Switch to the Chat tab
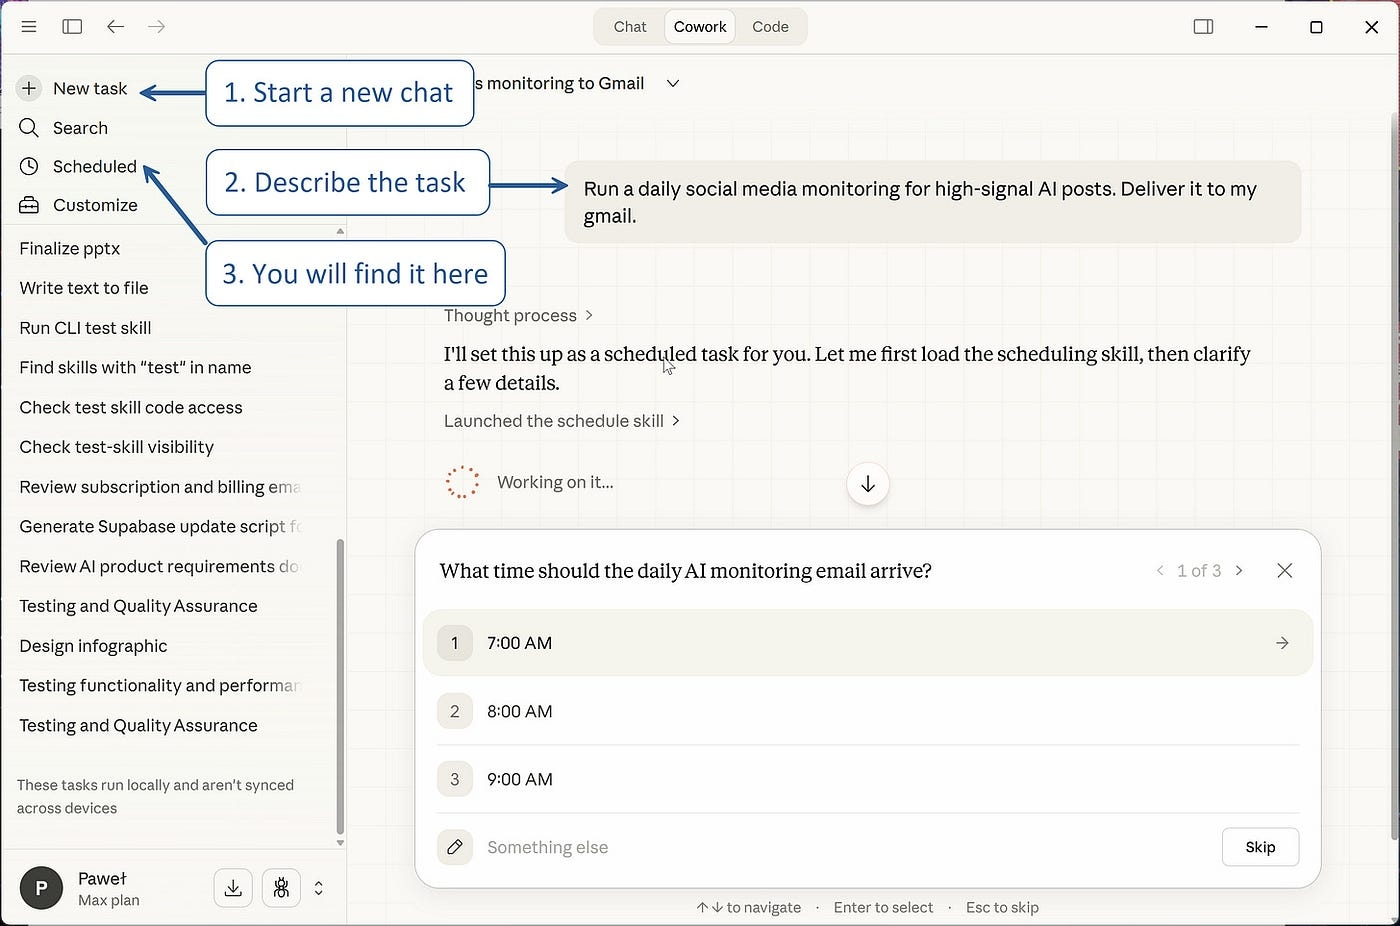Image resolution: width=1400 pixels, height=926 pixels. [630, 27]
